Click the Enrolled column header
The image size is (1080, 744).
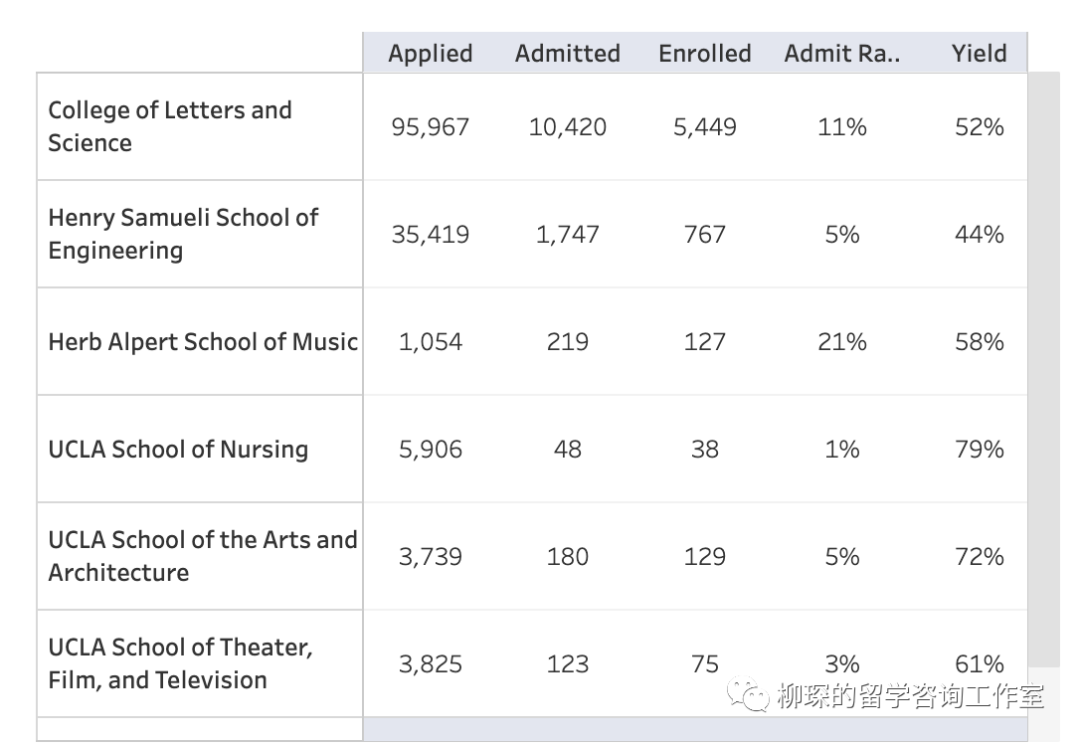705,53
